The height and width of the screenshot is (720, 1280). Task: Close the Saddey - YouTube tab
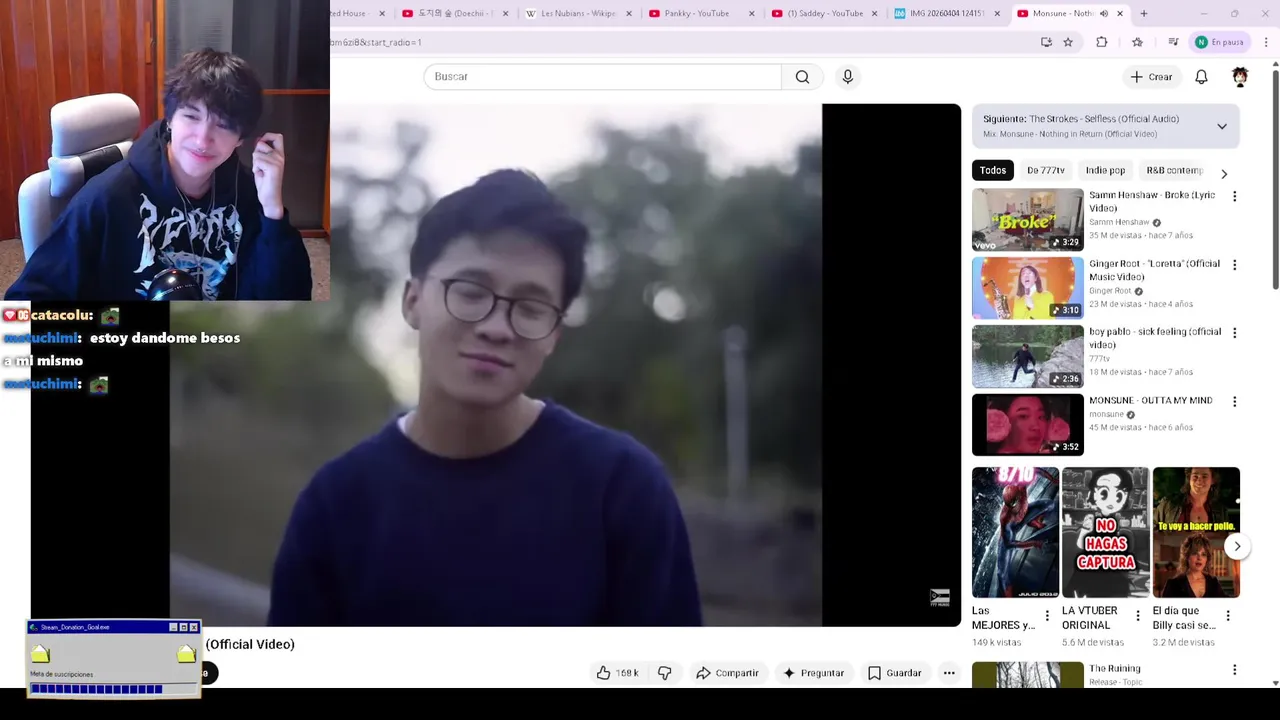coord(875,13)
